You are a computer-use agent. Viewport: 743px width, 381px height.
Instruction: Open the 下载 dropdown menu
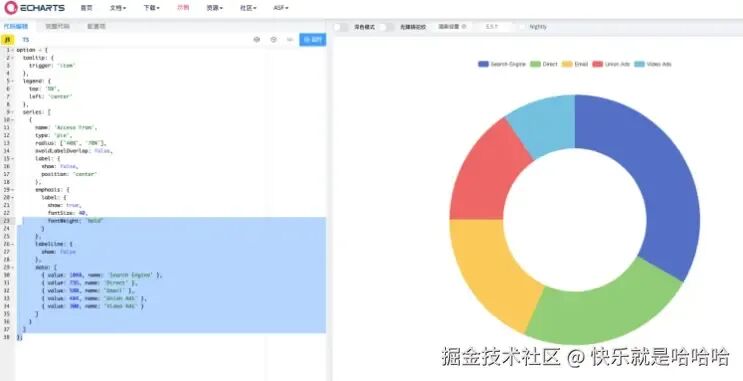click(x=152, y=8)
